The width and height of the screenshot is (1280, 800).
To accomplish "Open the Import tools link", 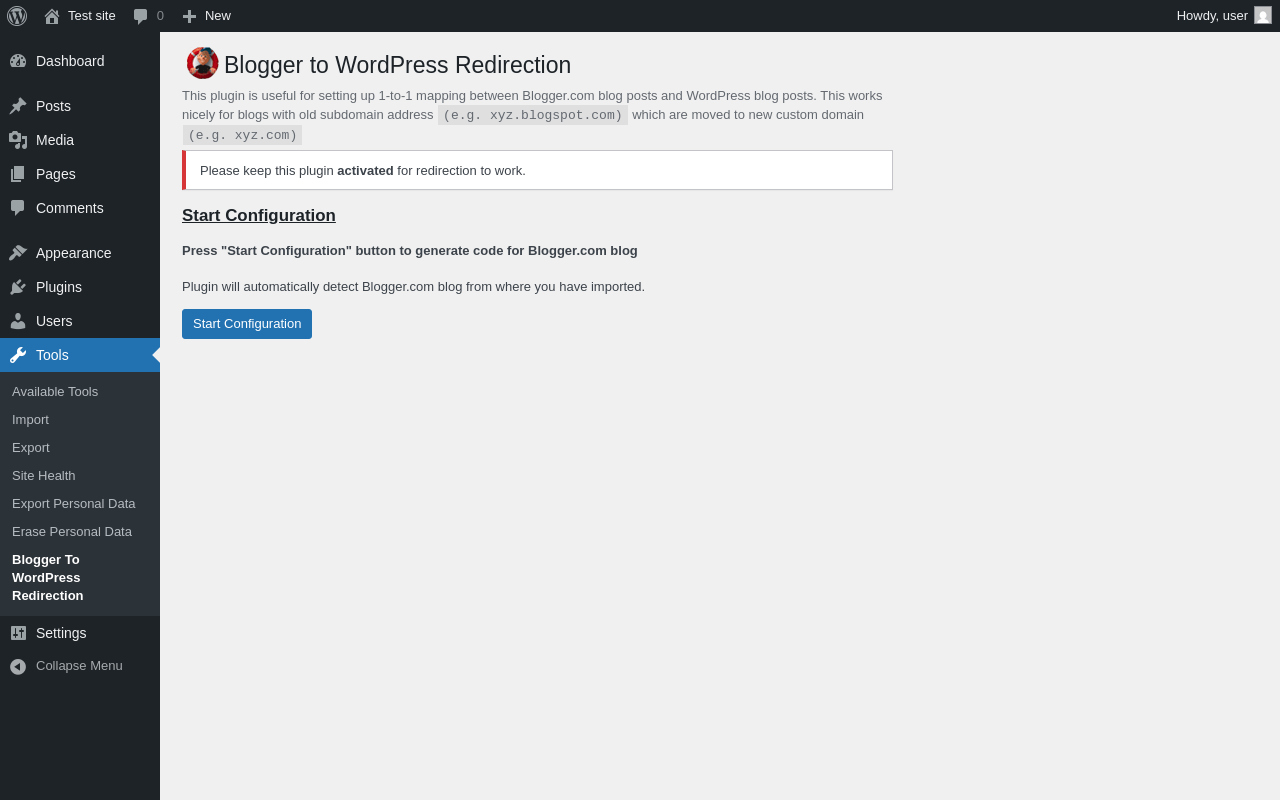I will [30, 420].
